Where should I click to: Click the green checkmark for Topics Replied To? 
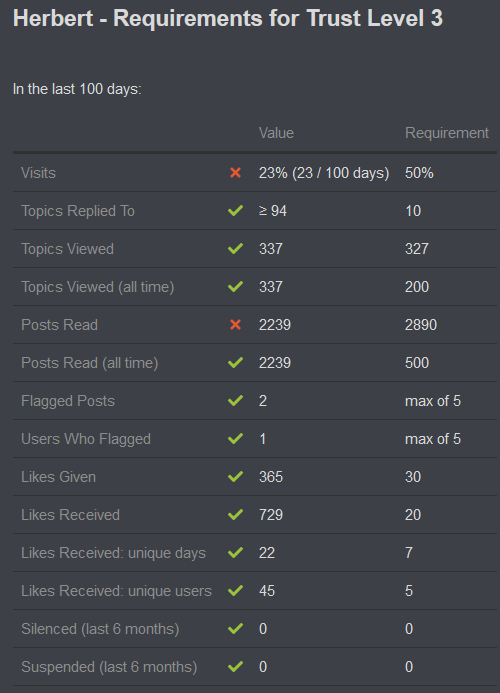click(x=235, y=211)
